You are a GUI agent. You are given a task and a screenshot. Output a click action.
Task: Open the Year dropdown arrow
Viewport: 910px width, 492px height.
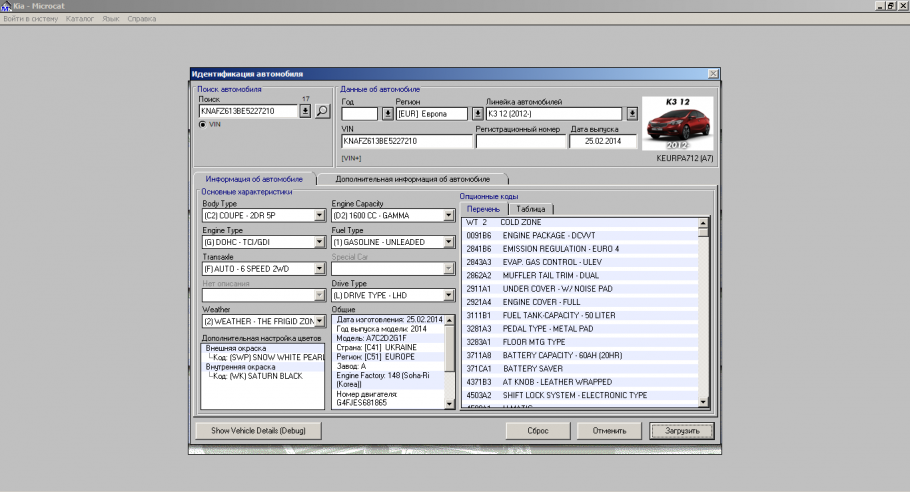[388, 114]
